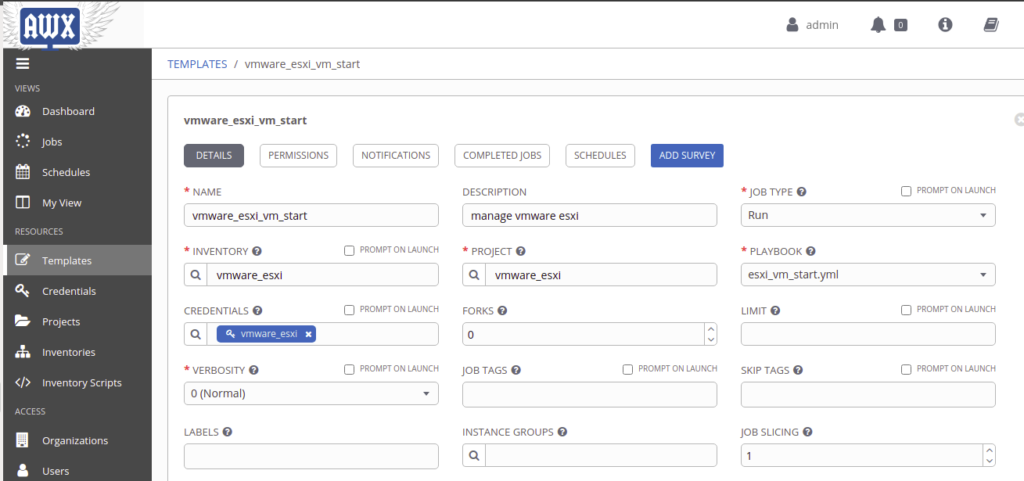Click the Skip Tags input field
The height and width of the screenshot is (481, 1024).
[868, 394]
